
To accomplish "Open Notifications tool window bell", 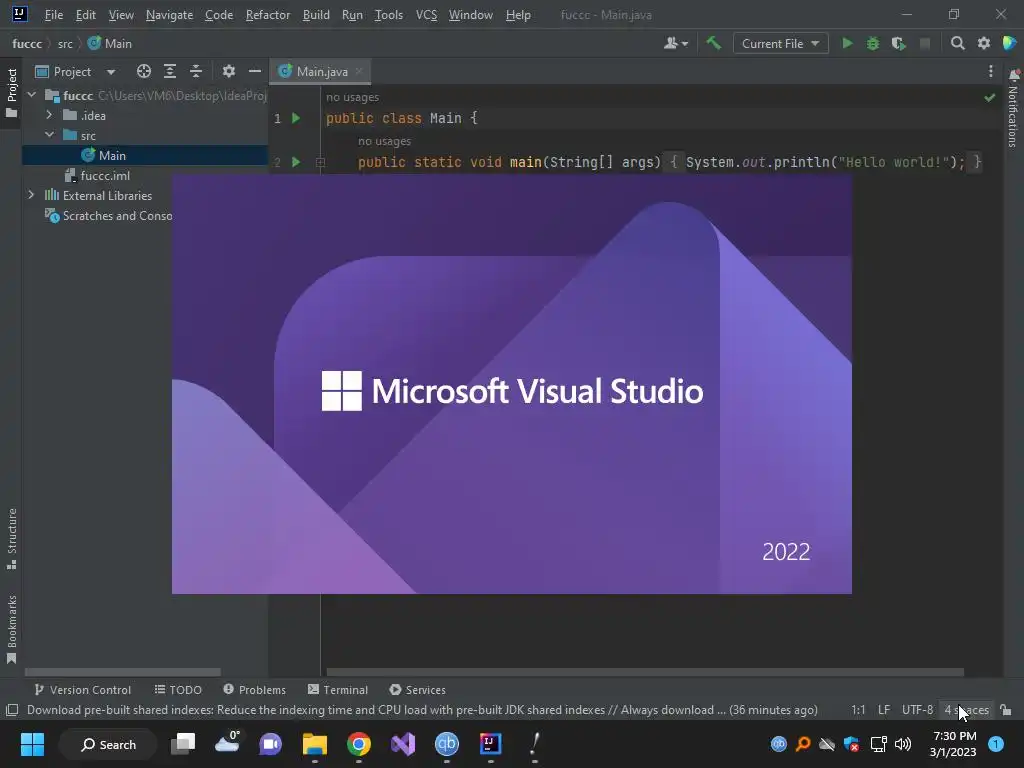I will click(1014, 76).
